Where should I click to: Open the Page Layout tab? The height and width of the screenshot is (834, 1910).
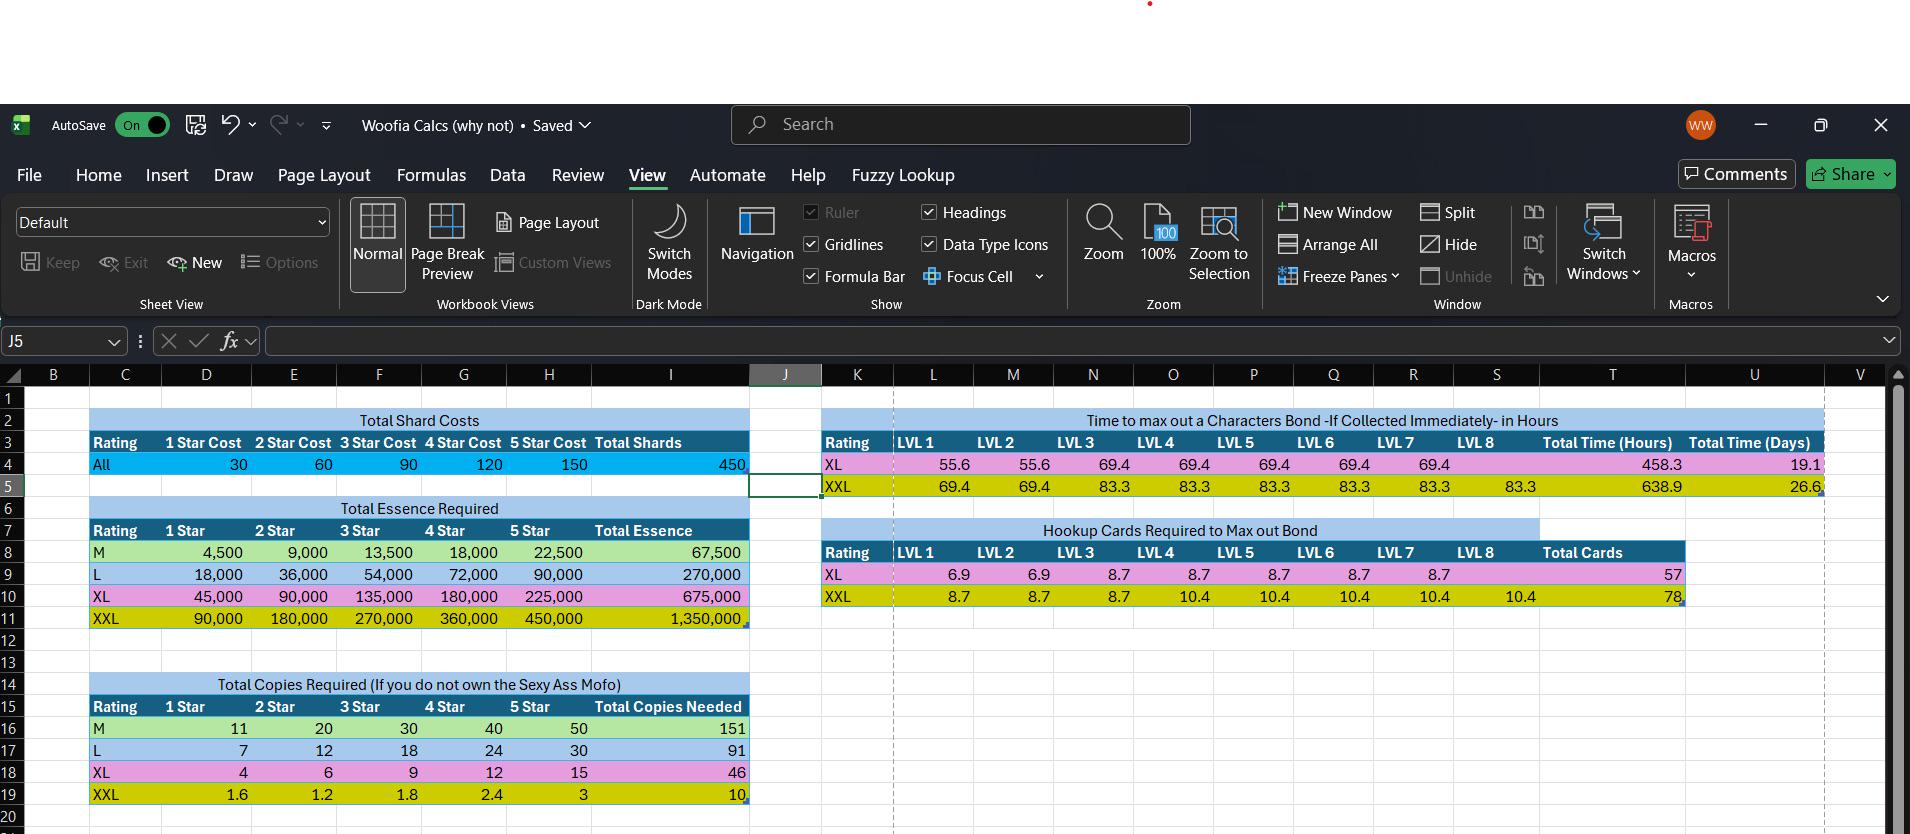(324, 175)
